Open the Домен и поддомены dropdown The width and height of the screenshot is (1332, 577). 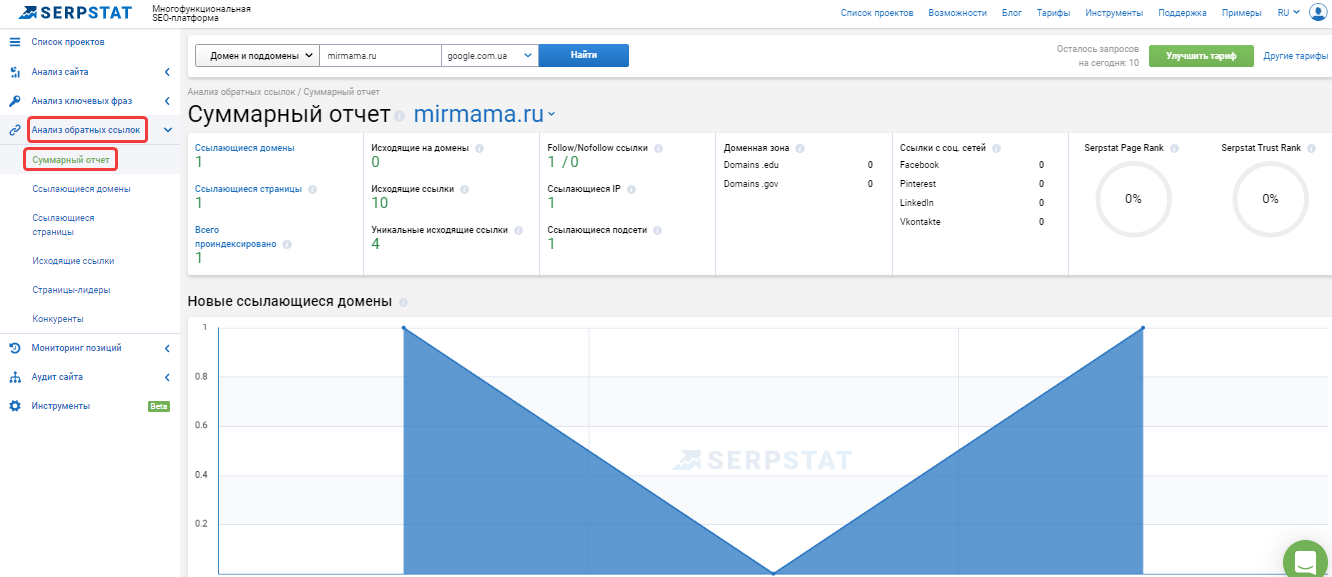(x=257, y=56)
